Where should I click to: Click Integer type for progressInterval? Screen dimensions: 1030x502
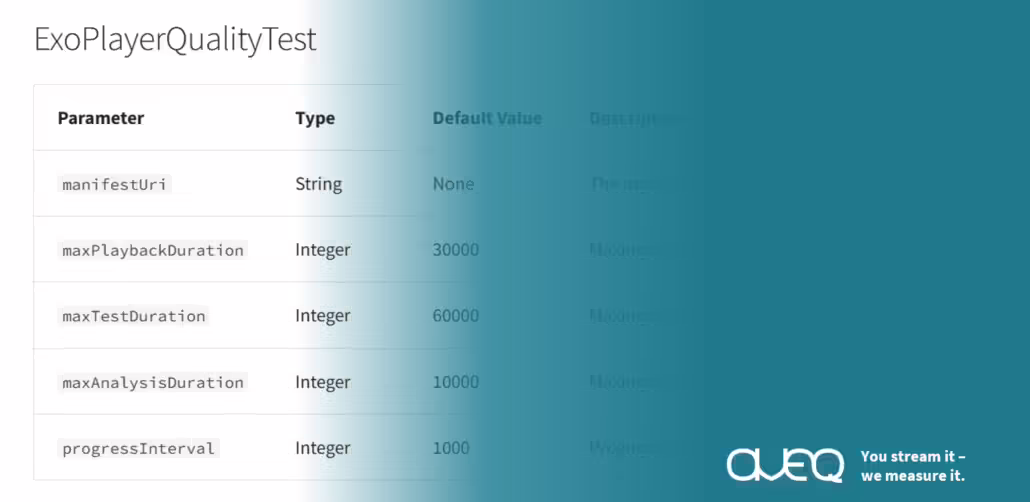323,449
